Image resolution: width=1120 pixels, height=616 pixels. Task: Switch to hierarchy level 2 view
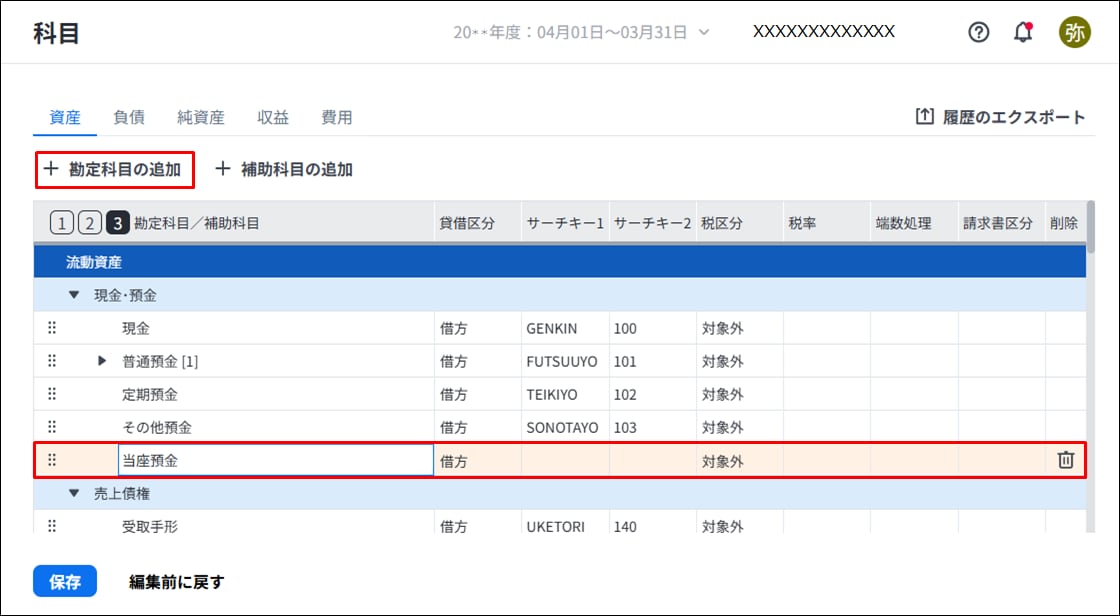click(x=89, y=223)
